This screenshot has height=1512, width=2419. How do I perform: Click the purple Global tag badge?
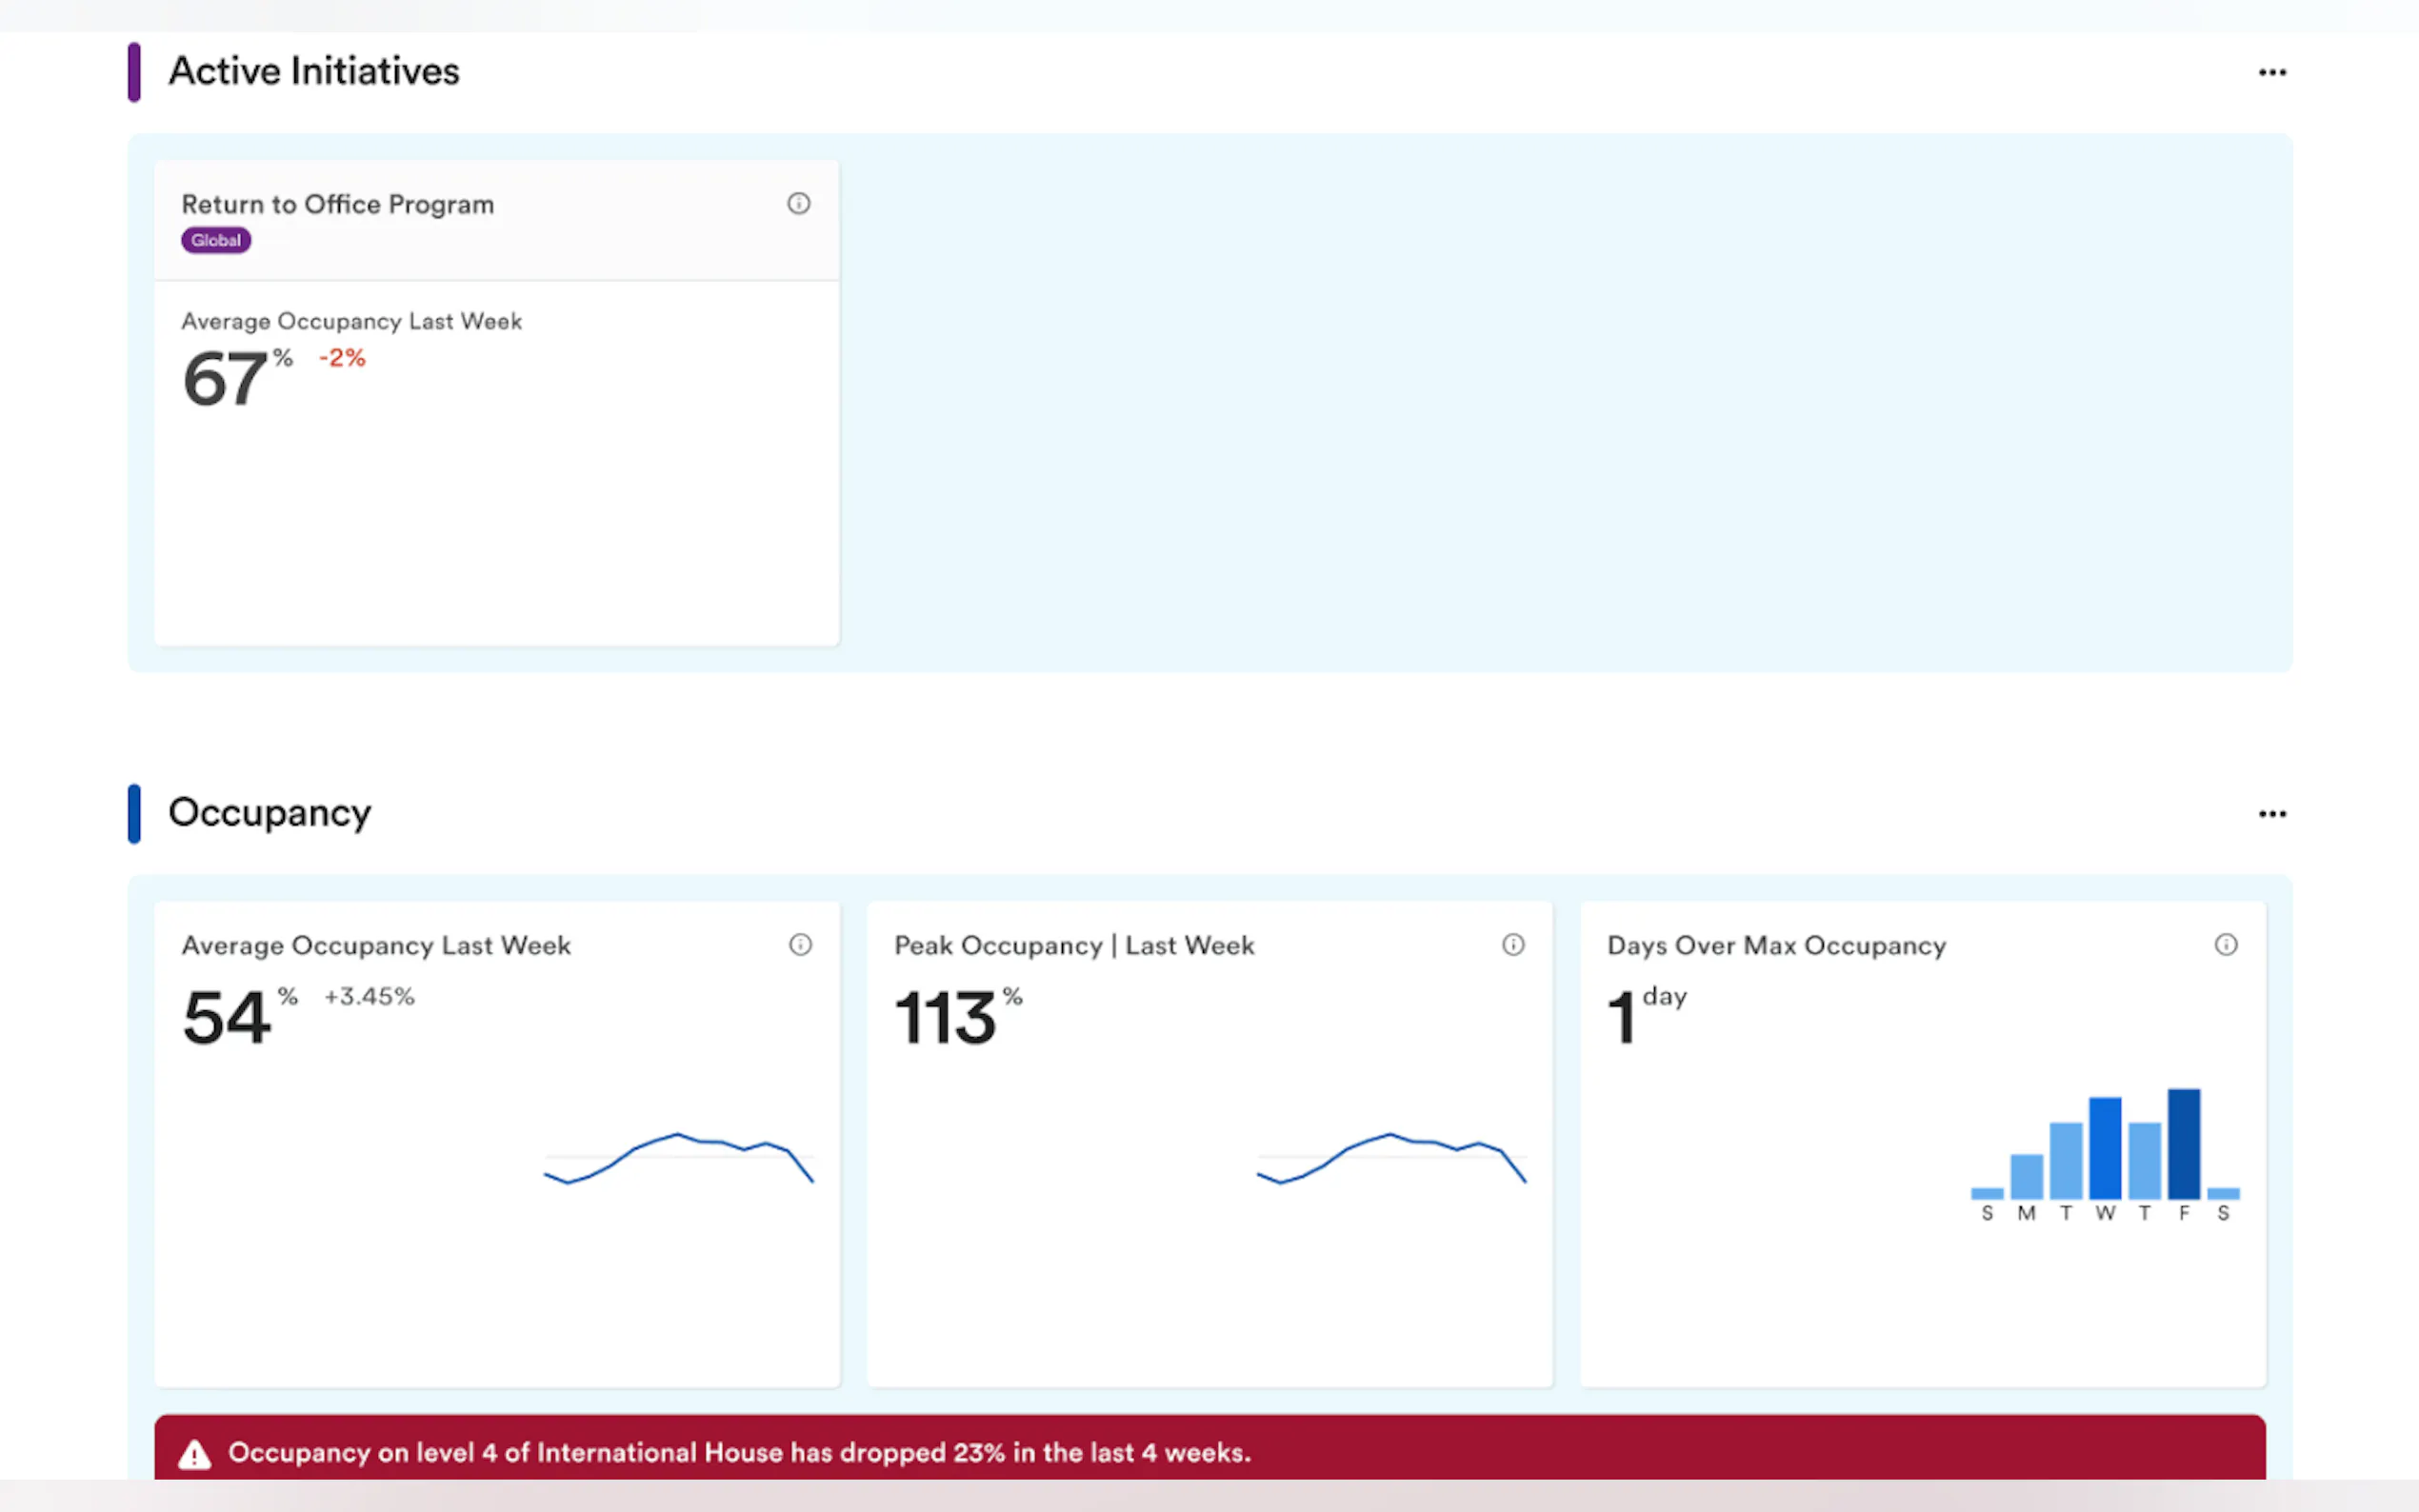click(216, 241)
